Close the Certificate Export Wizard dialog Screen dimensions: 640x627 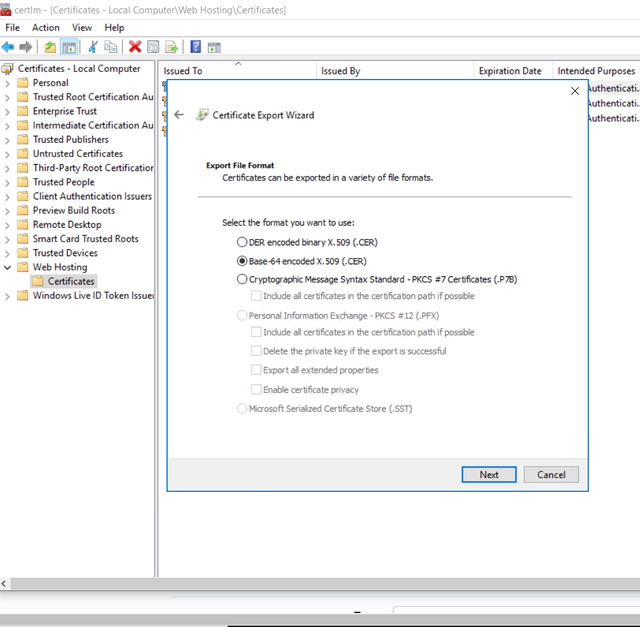tap(575, 91)
